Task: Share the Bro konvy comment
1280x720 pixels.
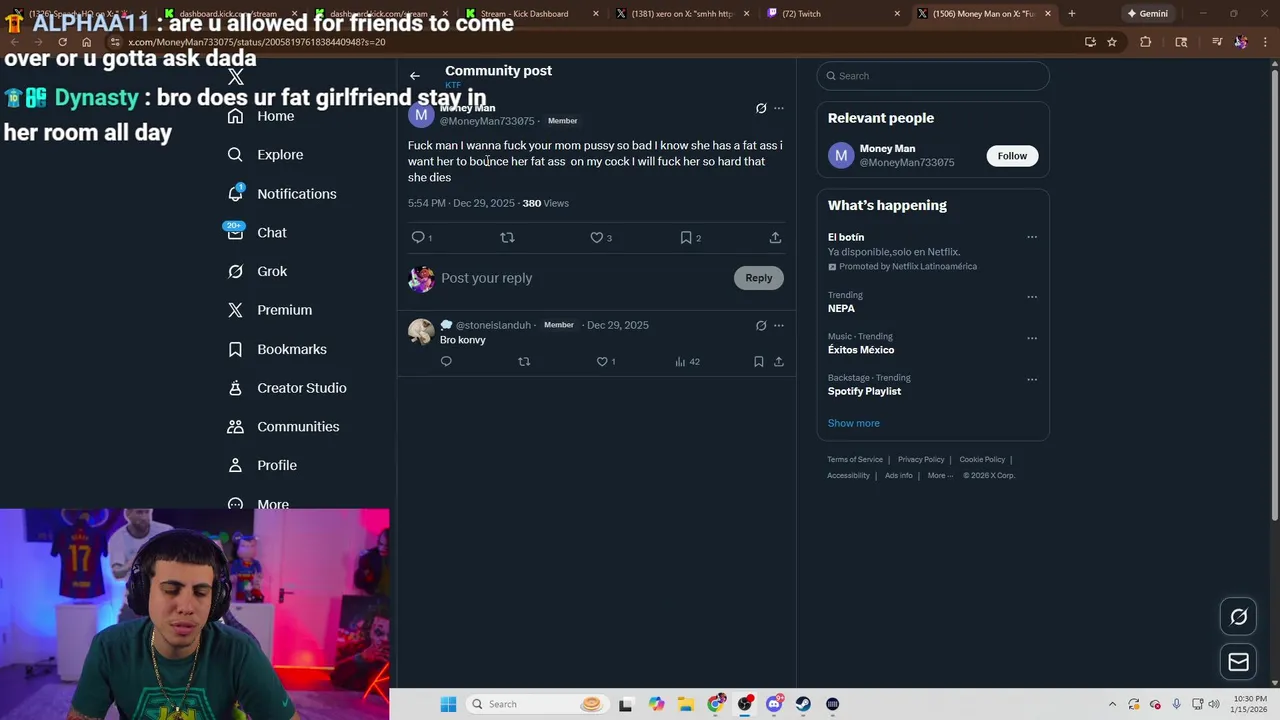Action: pyautogui.click(x=779, y=361)
